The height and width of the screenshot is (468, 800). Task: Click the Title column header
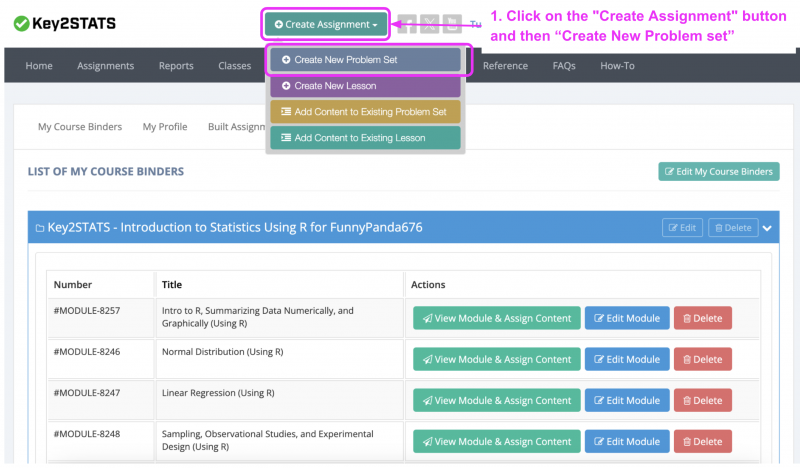(x=172, y=285)
